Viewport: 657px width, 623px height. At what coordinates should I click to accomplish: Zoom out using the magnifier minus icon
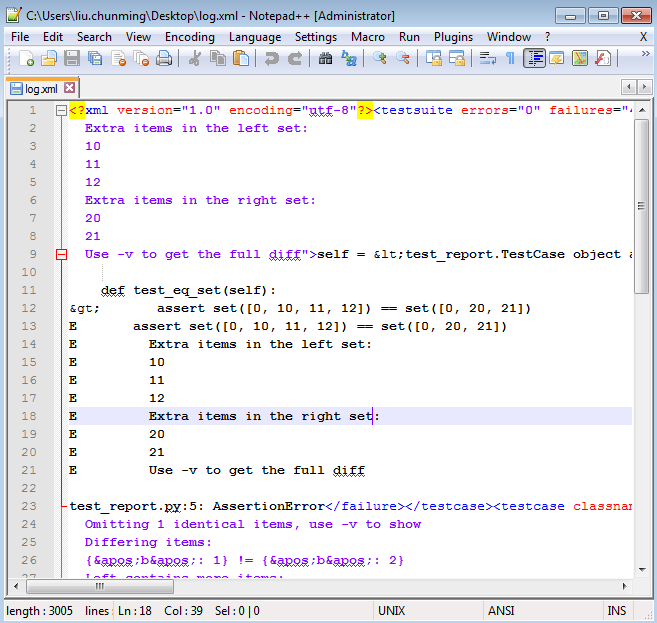click(402, 58)
